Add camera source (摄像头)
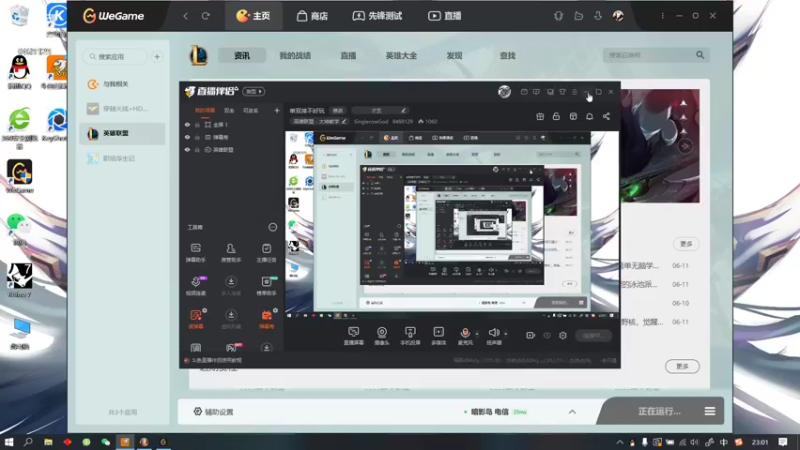This screenshot has height=450, width=800. click(382, 336)
